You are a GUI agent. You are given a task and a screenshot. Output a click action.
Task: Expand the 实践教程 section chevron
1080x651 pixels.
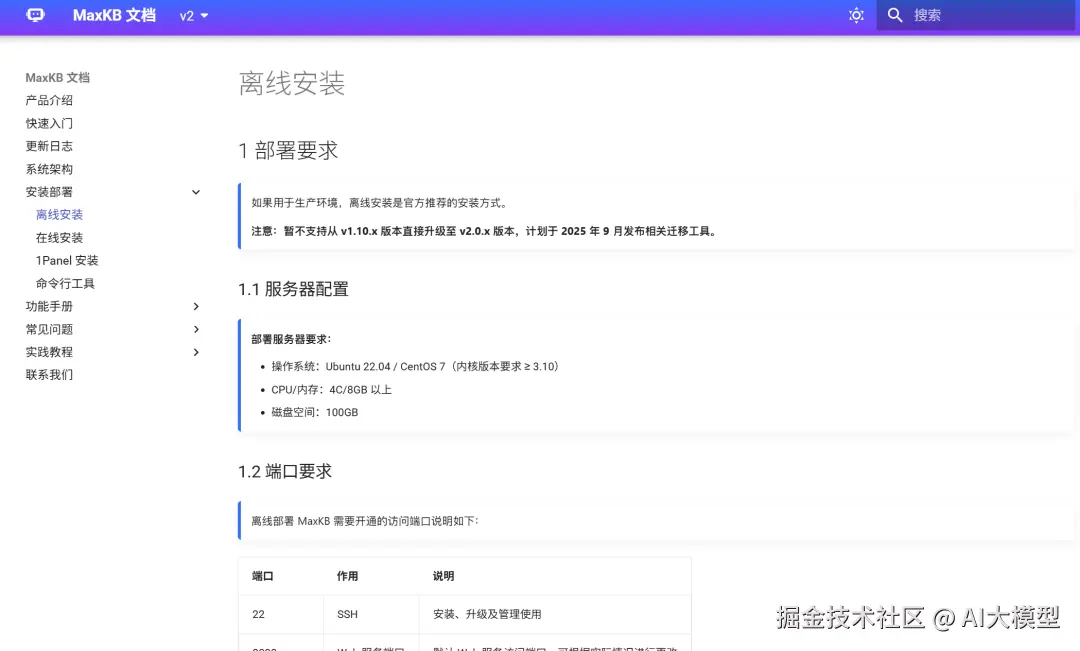tap(196, 352)
